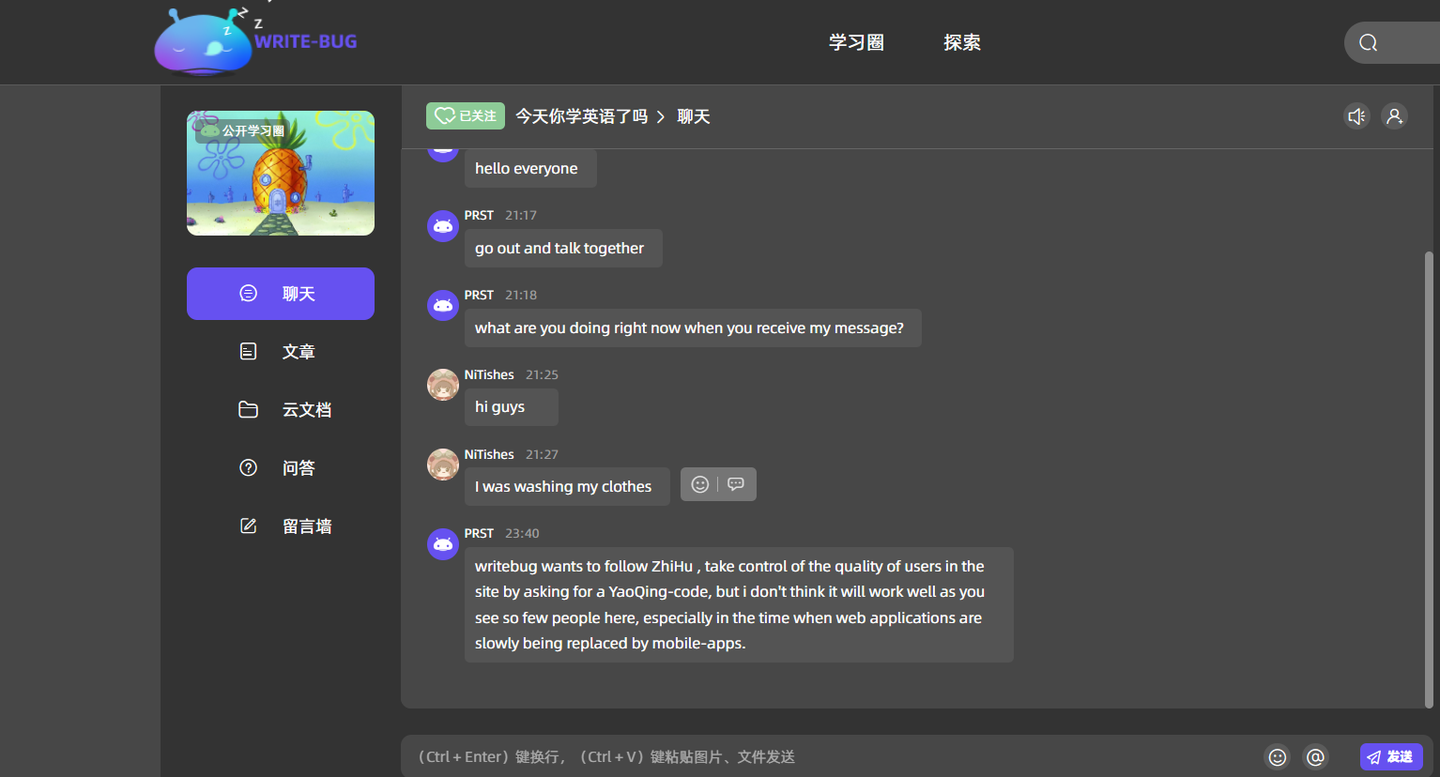Toggle 已关注 to unfollow this study circle
The height and width of the screenshot is (777, 1440).
point(465,116)
